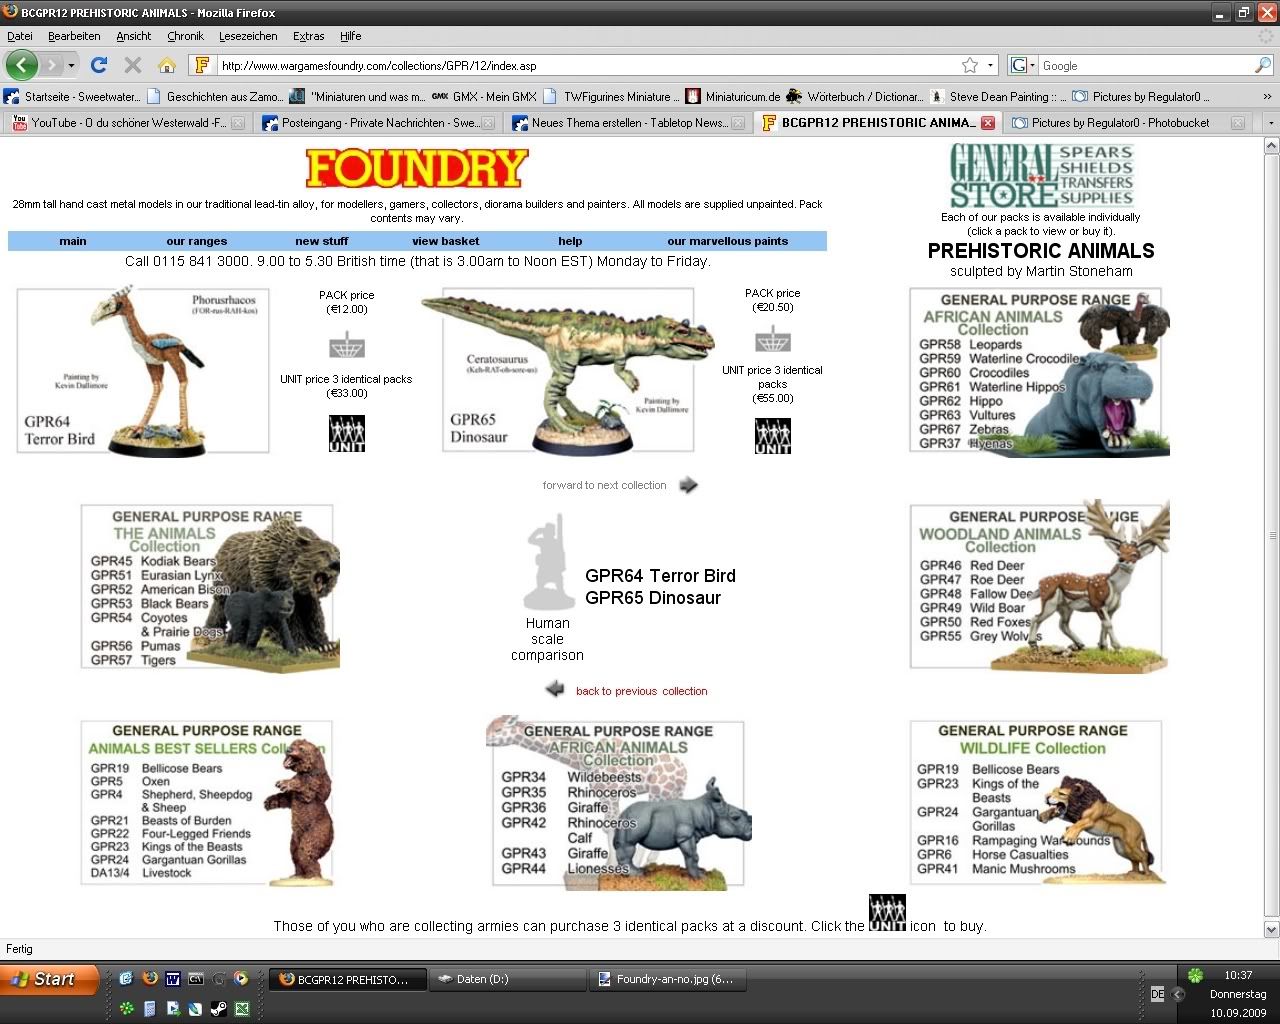
Task: Open the back/forward history dropdown arrow
Action: 71,65
